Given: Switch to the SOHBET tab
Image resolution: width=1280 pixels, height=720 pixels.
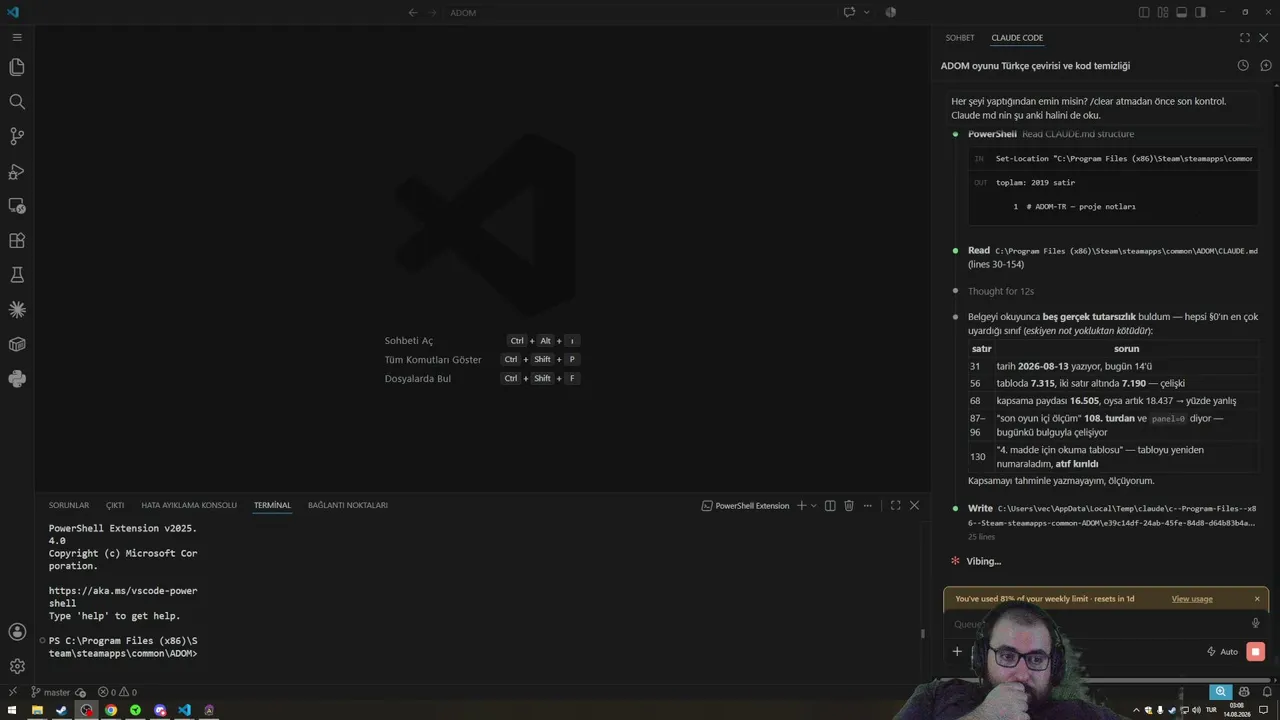Looking at the screenshot, I should [x=960, y=38].
